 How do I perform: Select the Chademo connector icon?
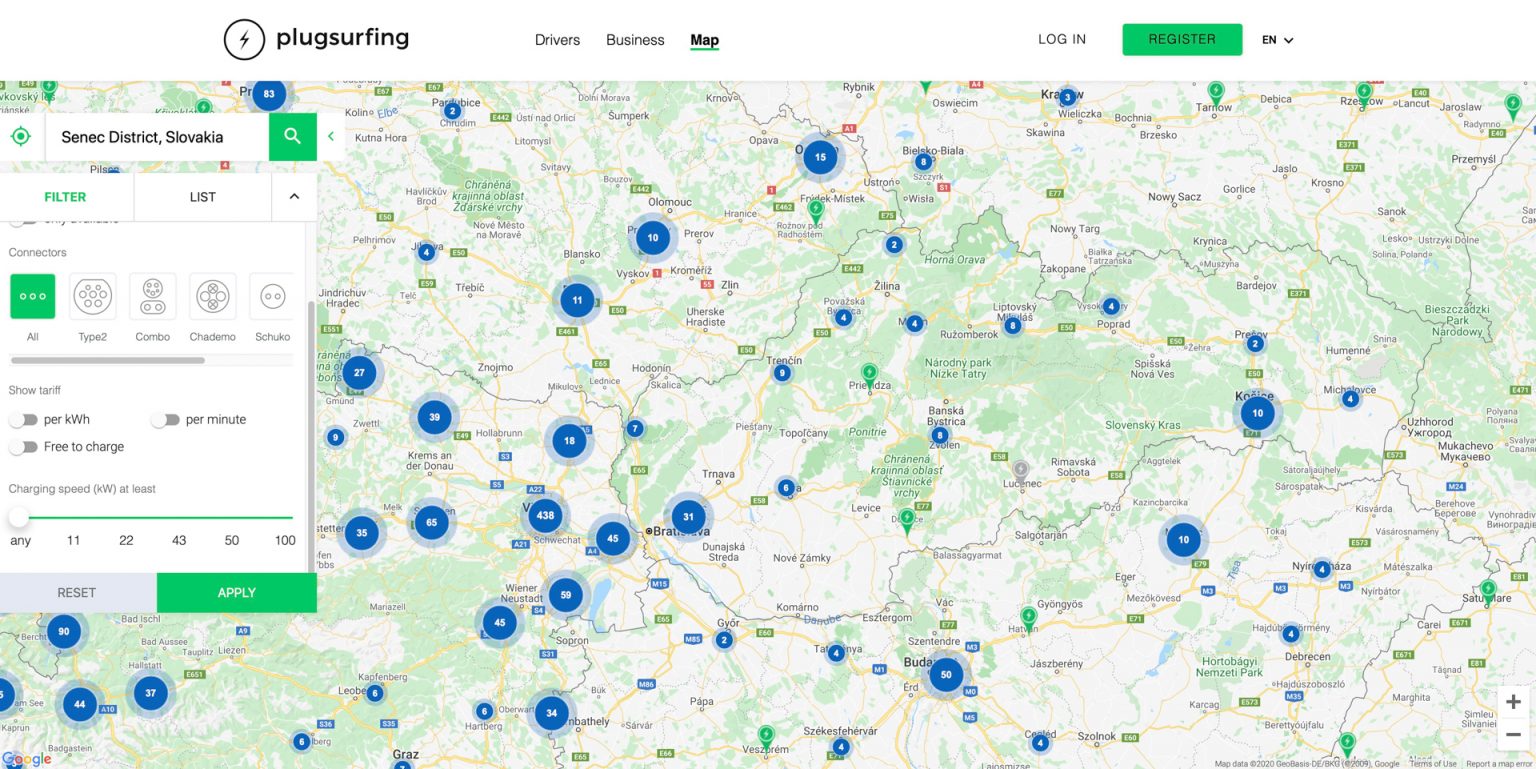coord(213,296)
